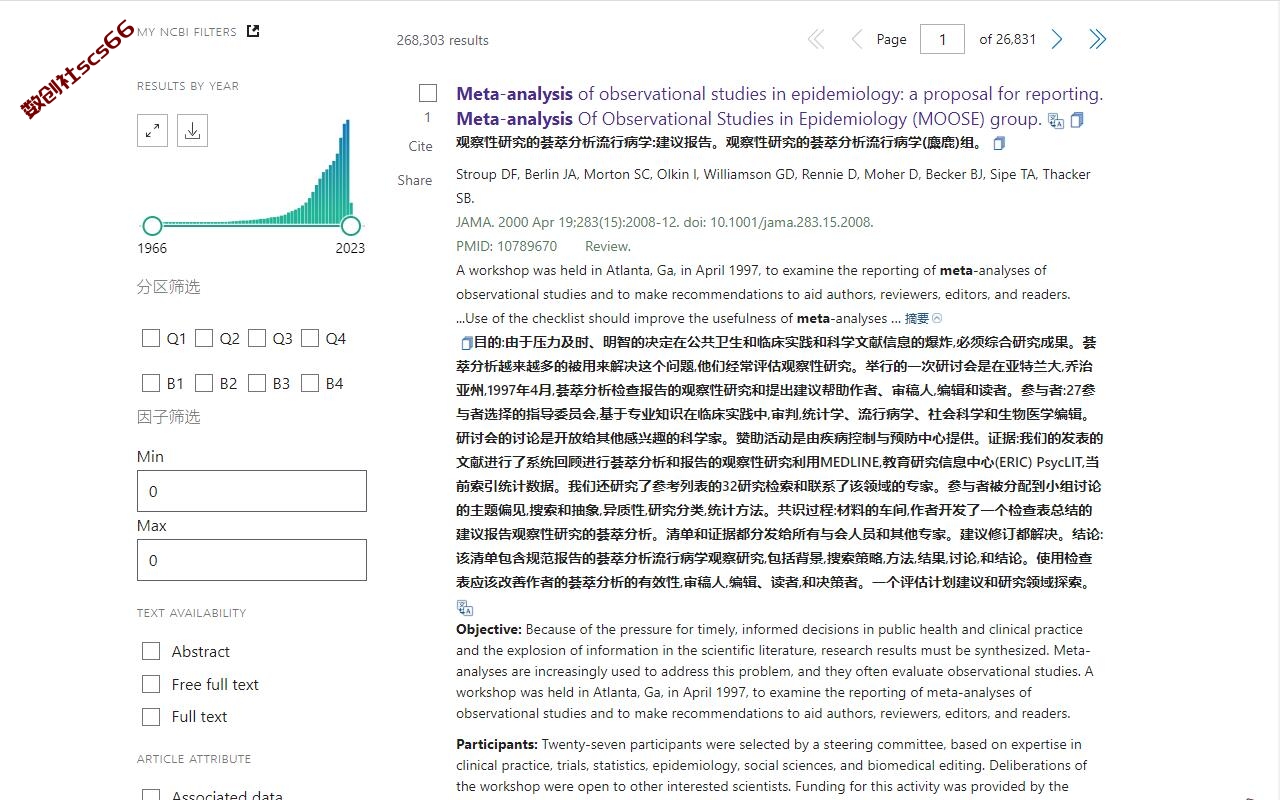
Task: Click the translate icon above the Objective paragraph
Action: click(x=465, y=607)
